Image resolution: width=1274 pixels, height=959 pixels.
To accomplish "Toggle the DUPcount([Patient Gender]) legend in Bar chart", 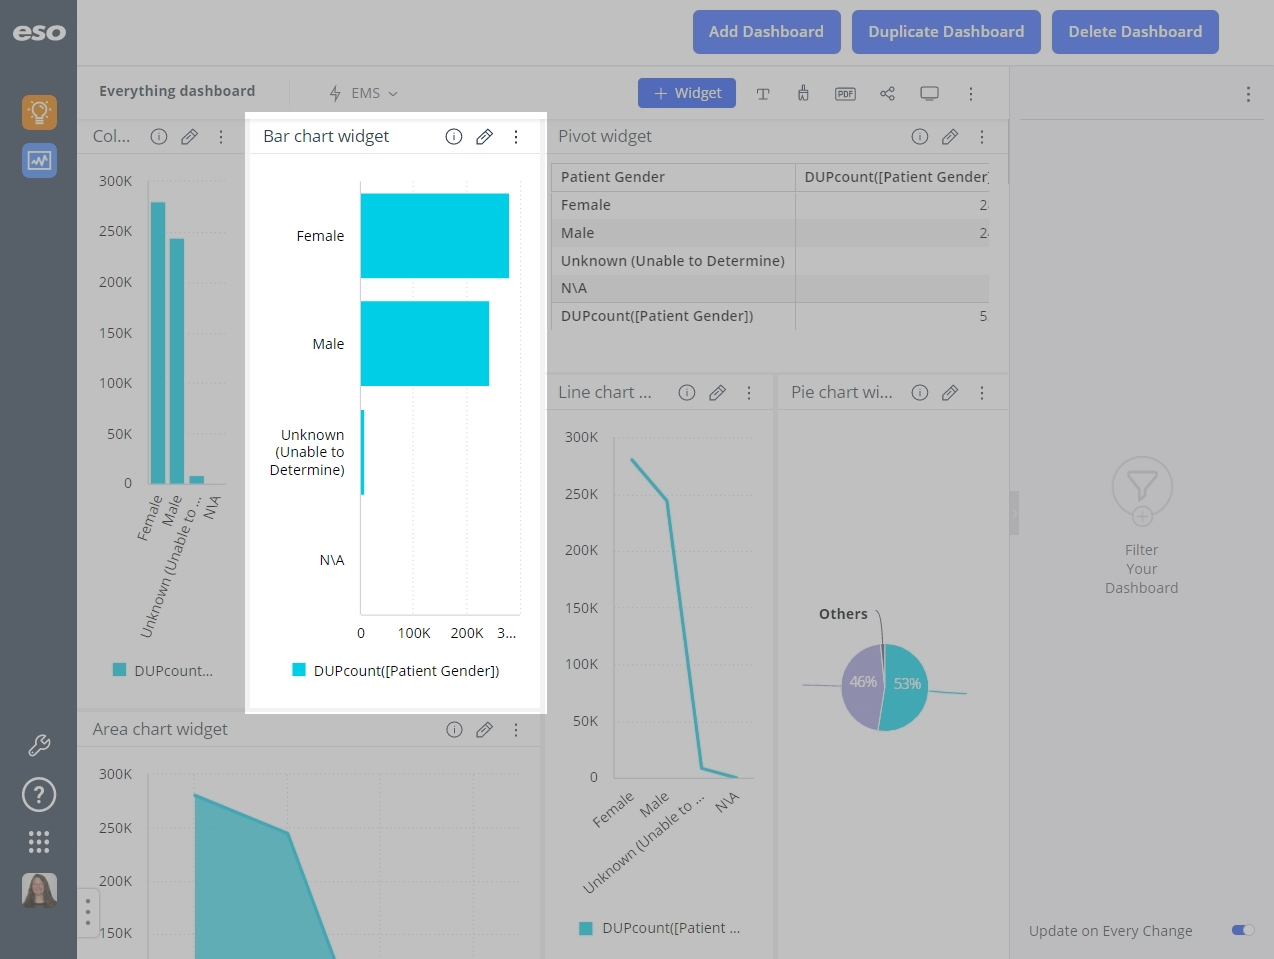I will (x=396, y=670).
